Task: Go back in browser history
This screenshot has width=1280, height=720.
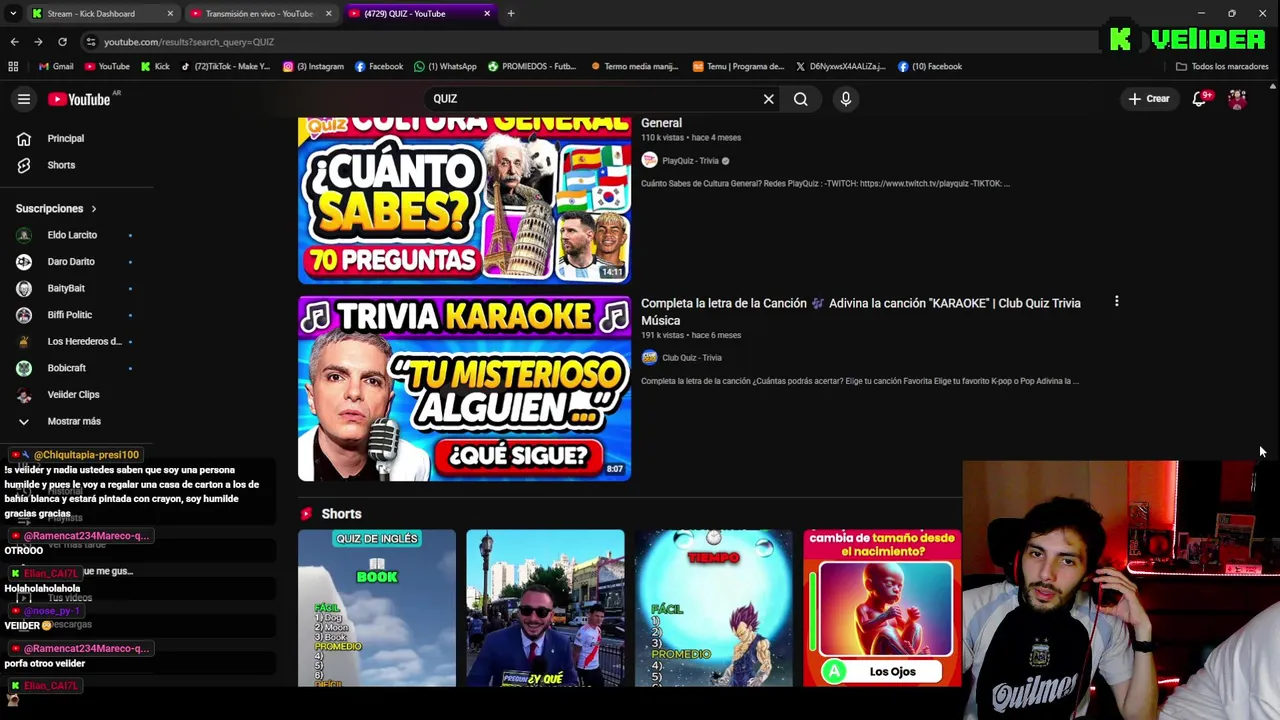Action: [x=14, y=42]
